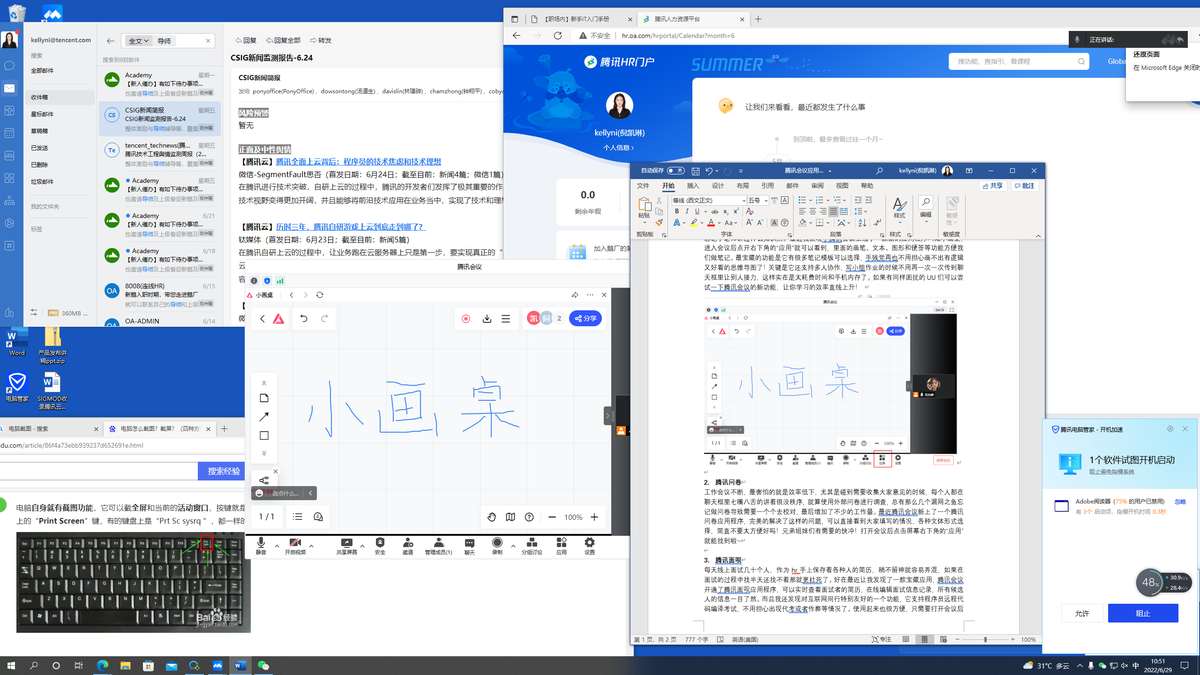Click the 管理成员 manage members icon
This screenshot has width=1200, height=675.
tap(439, 543)
